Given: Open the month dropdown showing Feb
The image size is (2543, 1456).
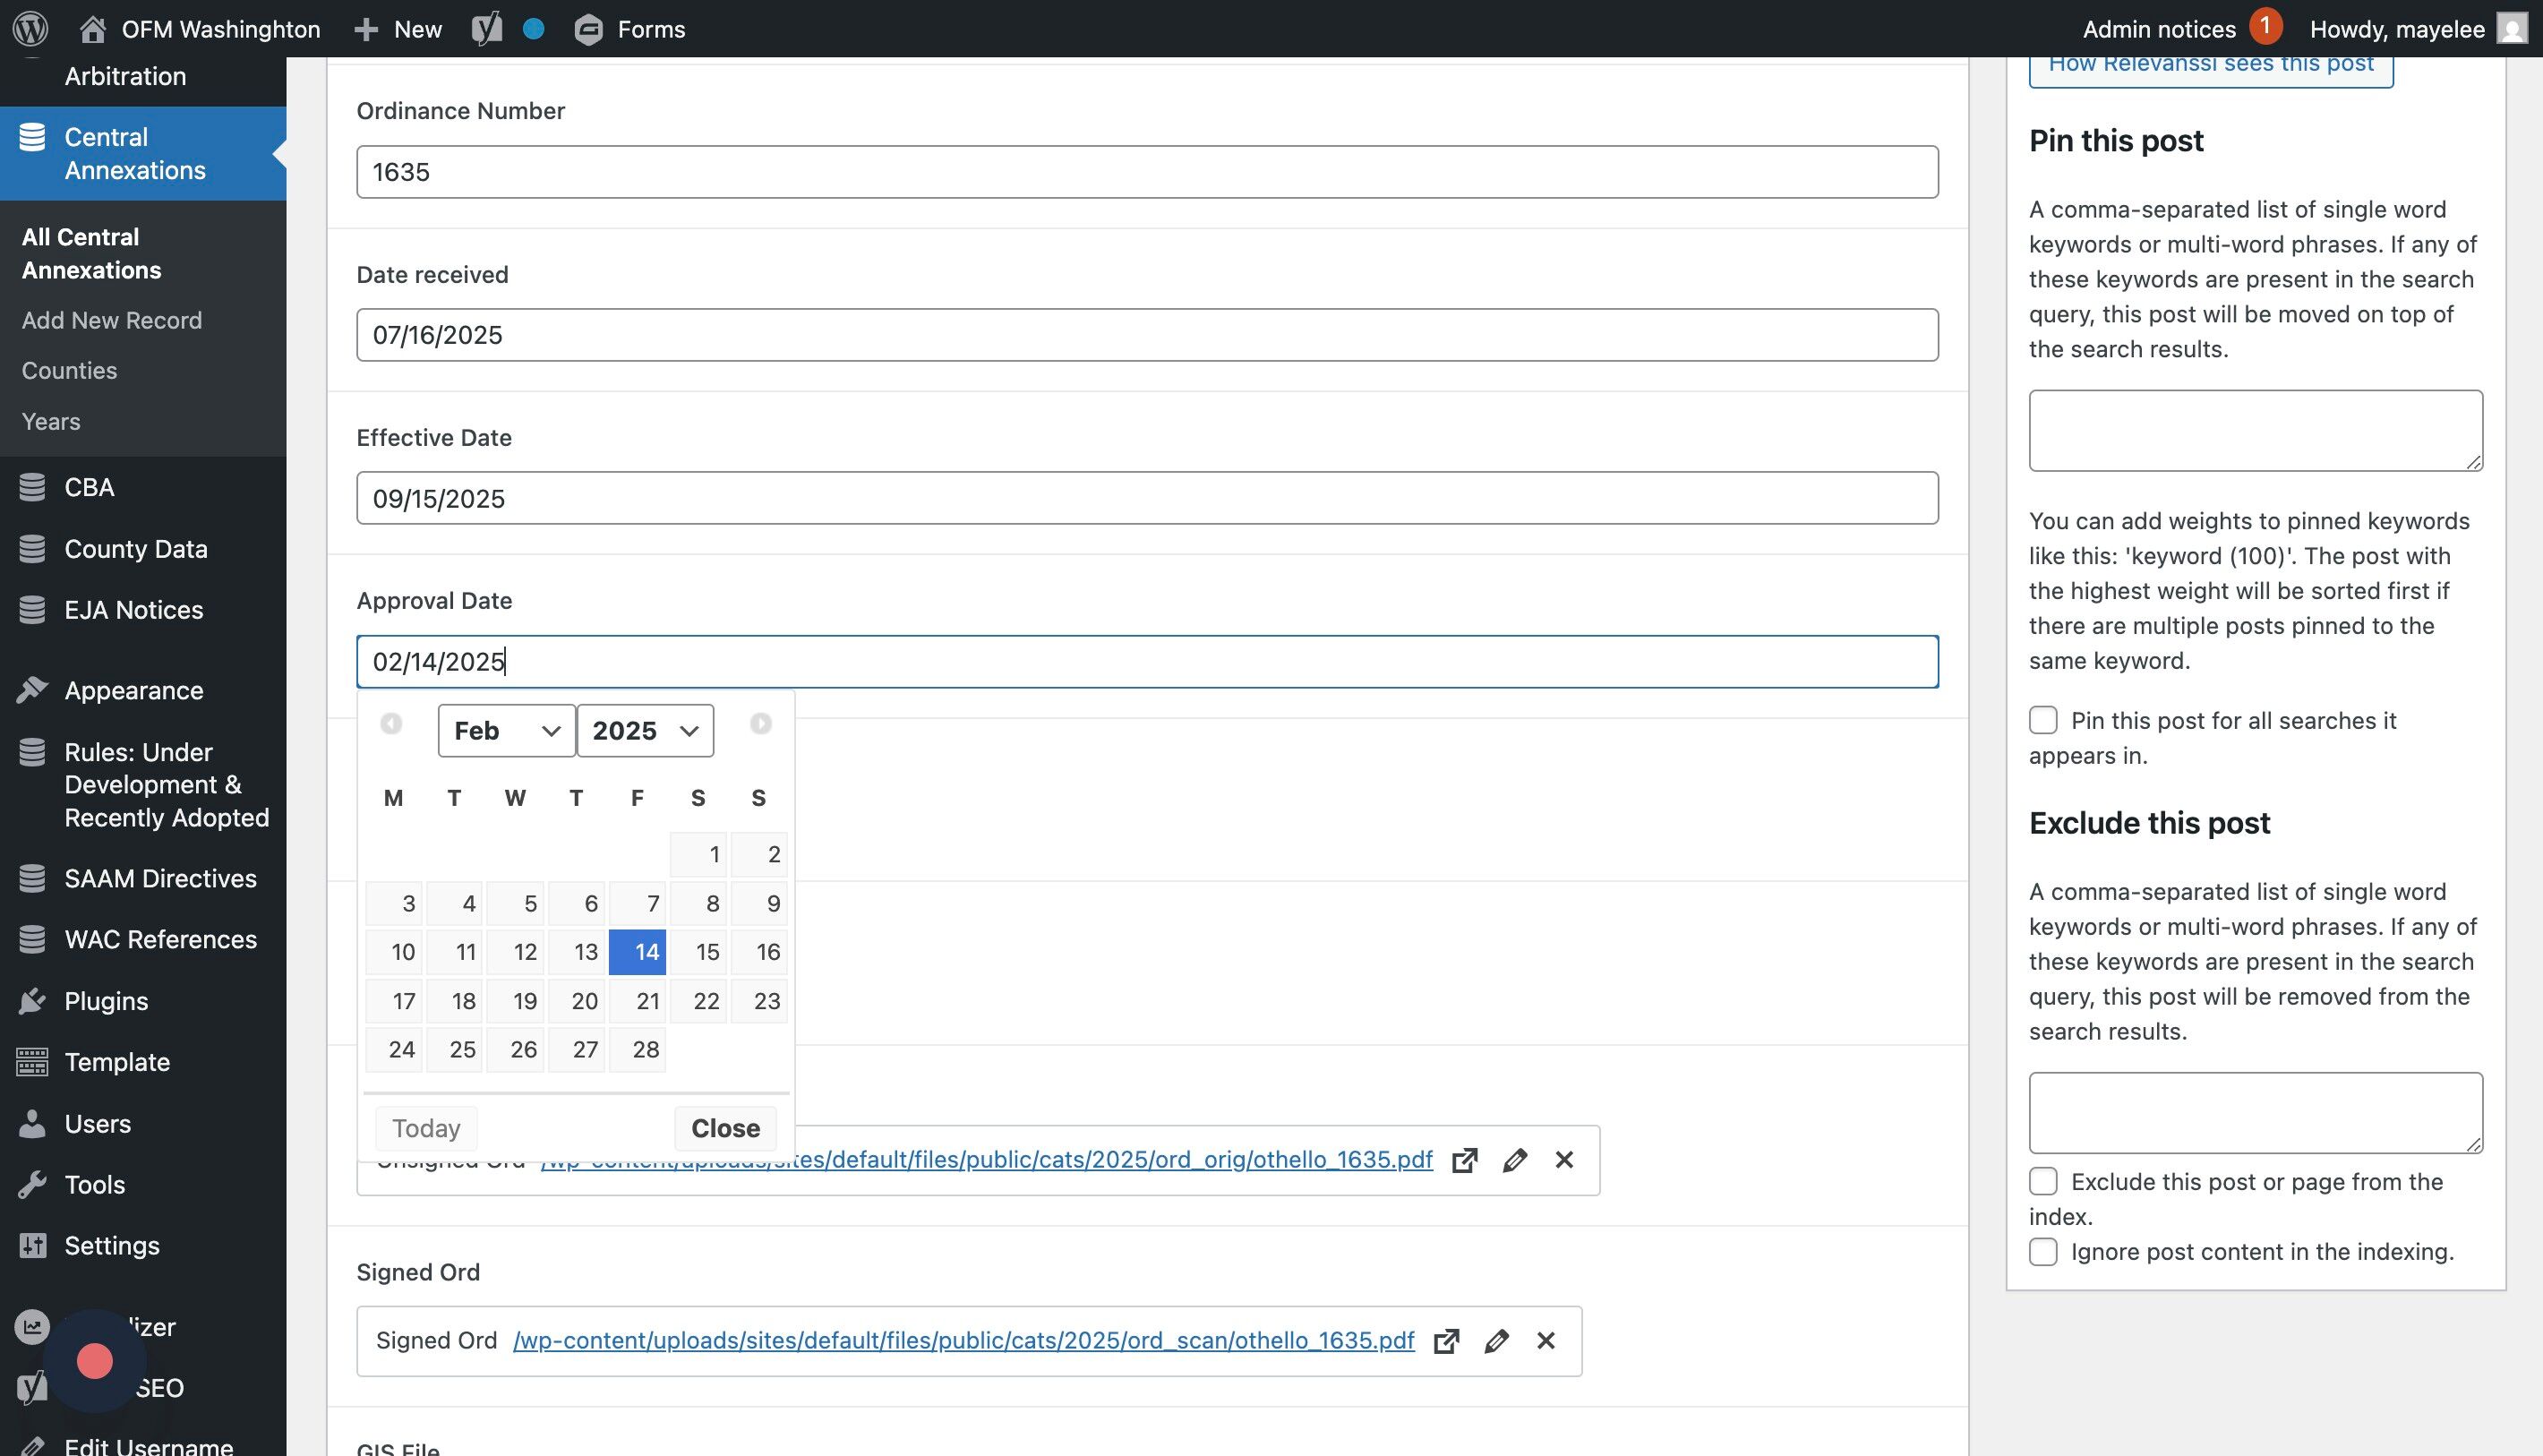Looking at the screenshot, I should (x=506, y=731).
